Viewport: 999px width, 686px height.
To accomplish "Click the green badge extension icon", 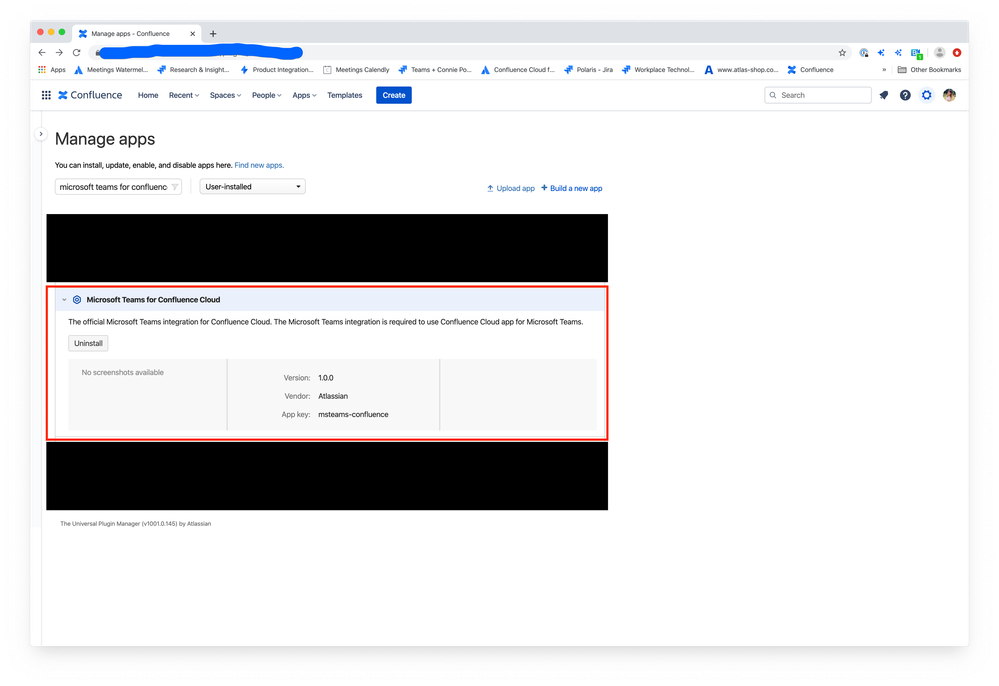I will pos(916,54).
